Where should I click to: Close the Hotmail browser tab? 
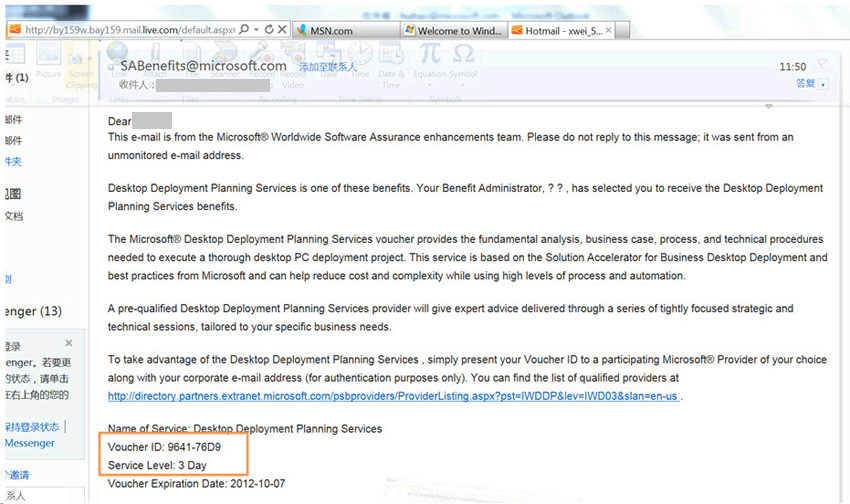(608, 30)
